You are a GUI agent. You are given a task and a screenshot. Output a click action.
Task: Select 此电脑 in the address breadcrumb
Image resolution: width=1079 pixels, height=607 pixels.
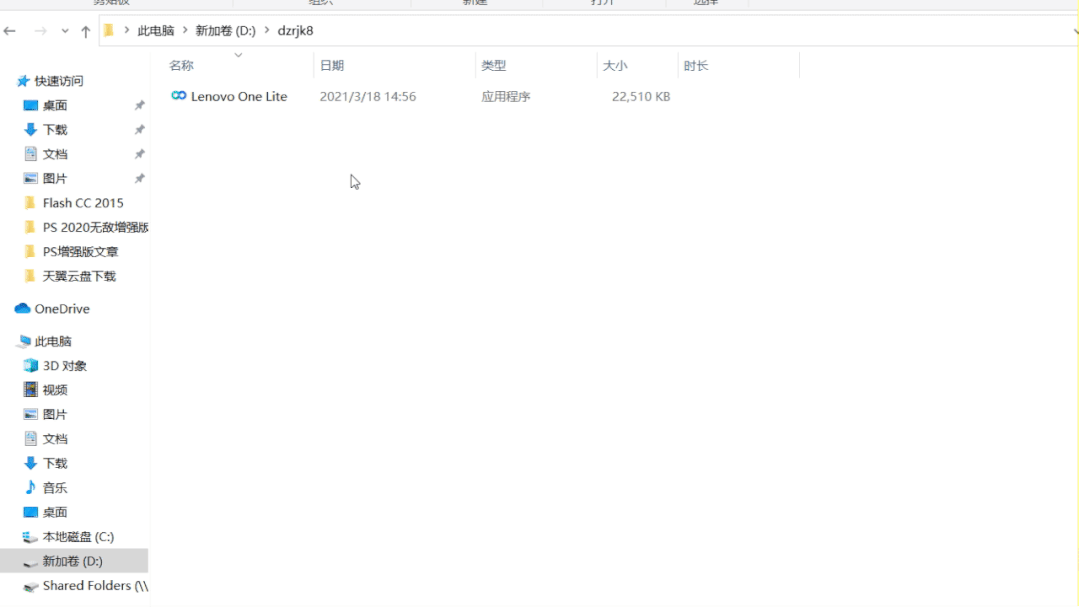click(x=156, y=30)
